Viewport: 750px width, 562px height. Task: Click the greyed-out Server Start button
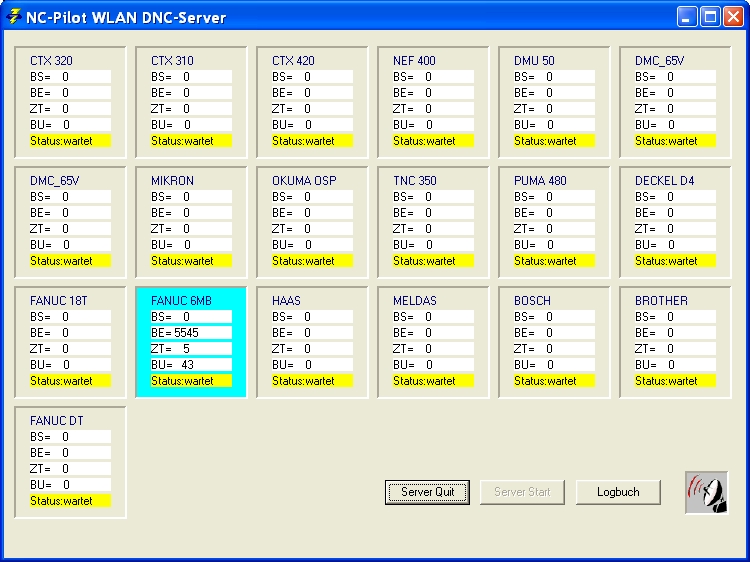coord(522,492)
